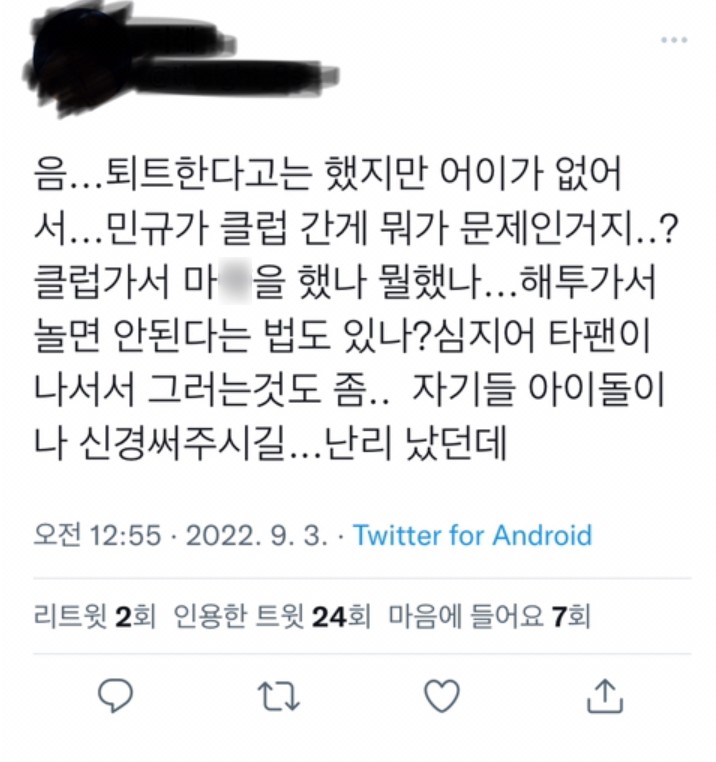View the 리트윗 2회 retweet list
Screen dimensions: 716x762
95,616
